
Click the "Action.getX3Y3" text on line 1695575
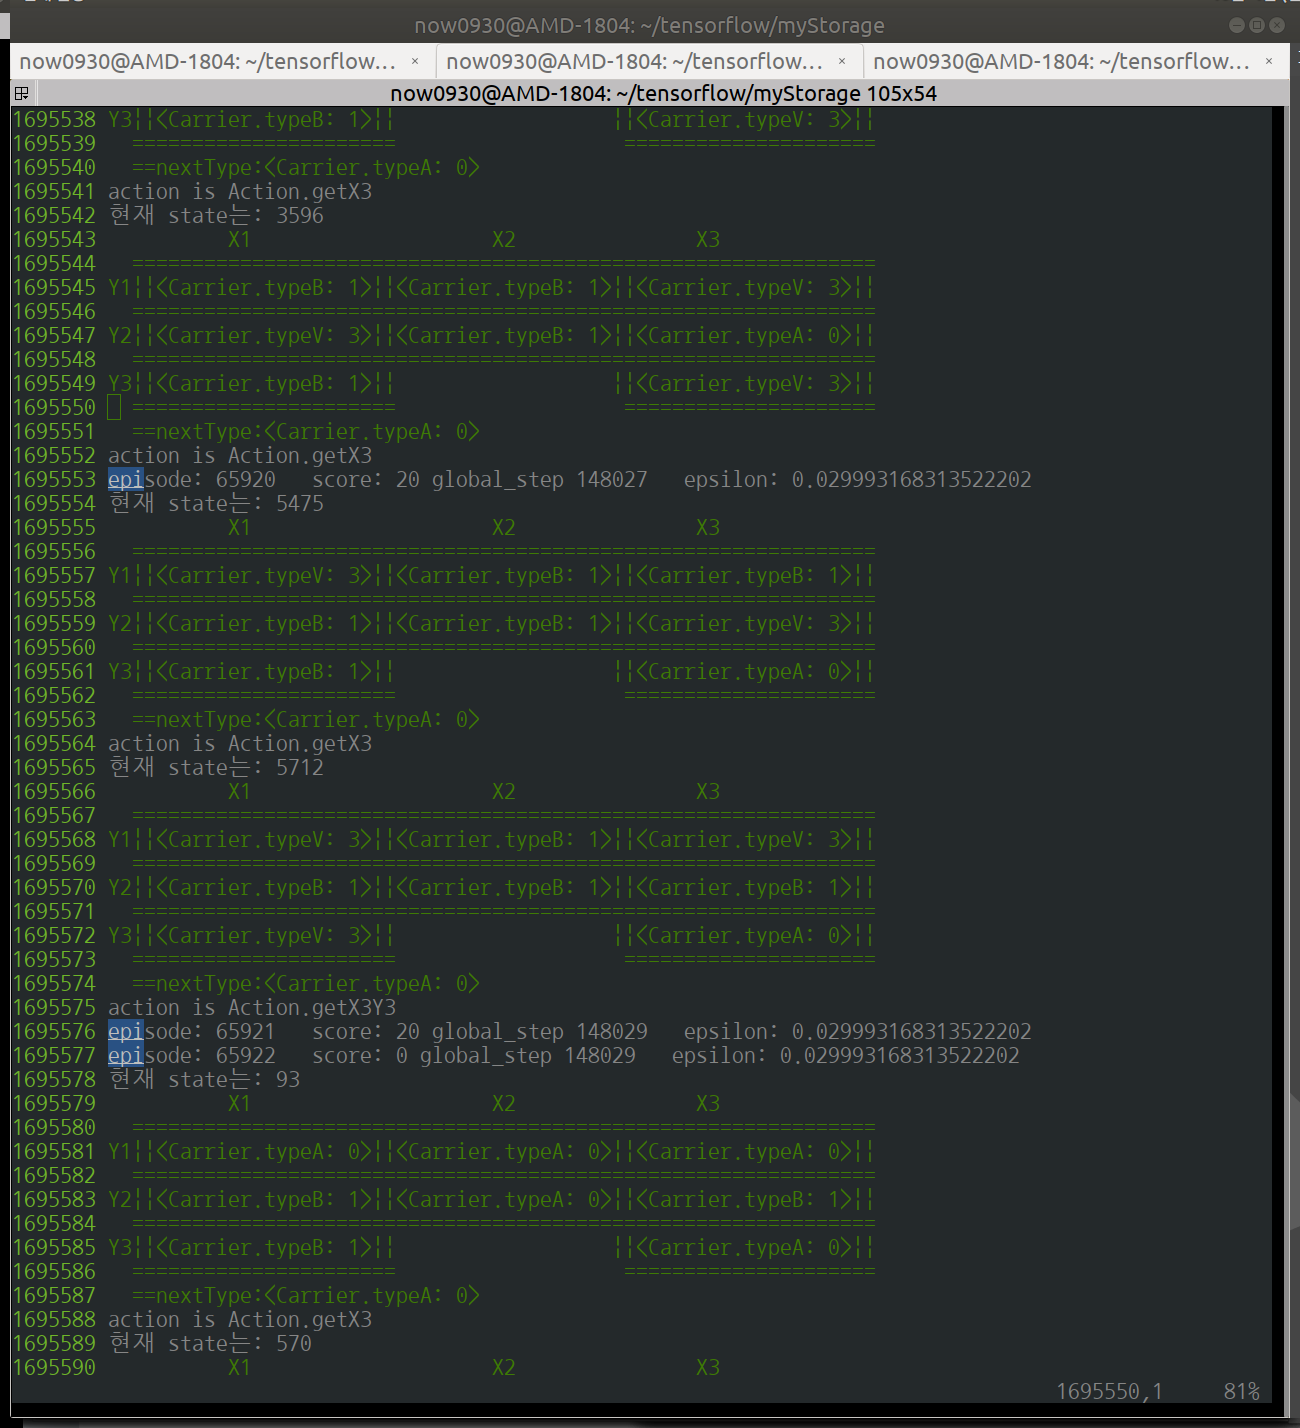tap(312, 1007)
